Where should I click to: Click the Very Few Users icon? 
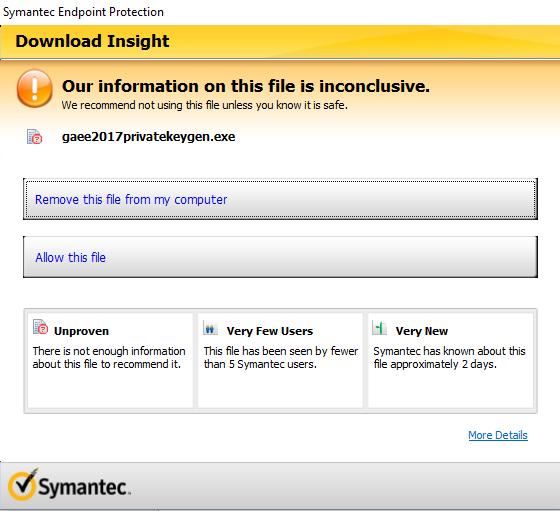(210, 327)
